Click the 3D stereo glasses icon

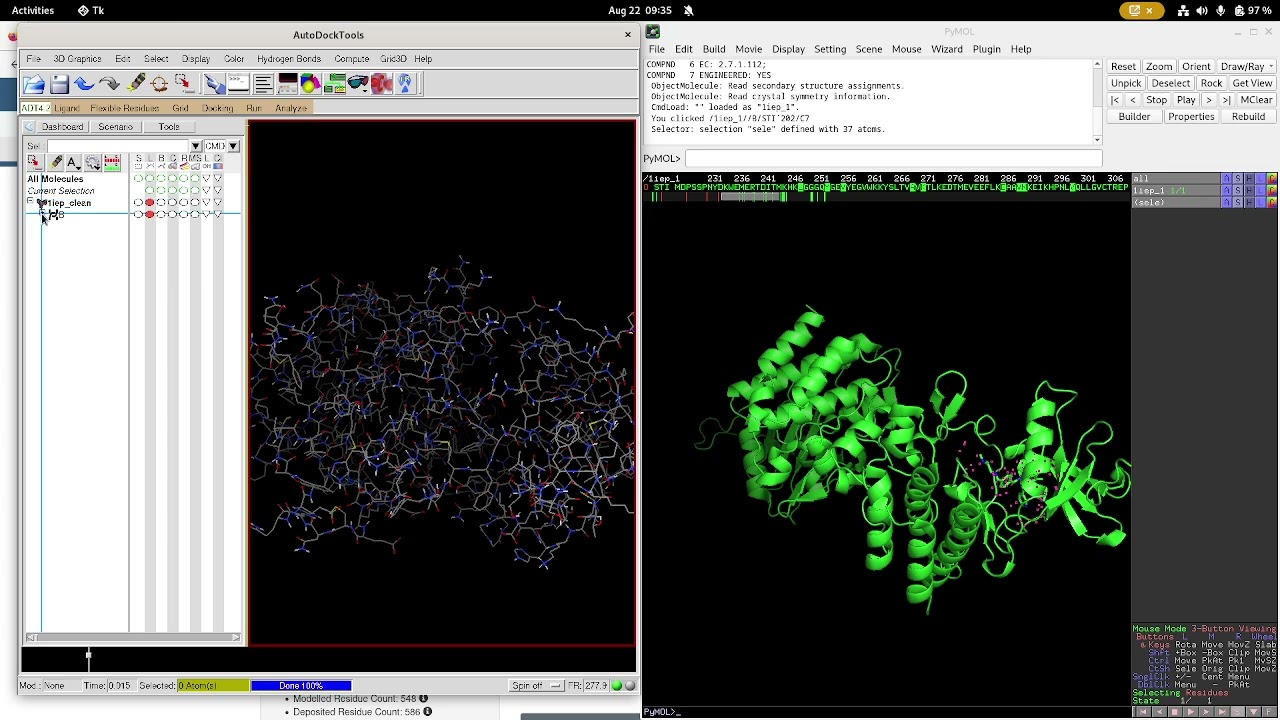(358, 84)
